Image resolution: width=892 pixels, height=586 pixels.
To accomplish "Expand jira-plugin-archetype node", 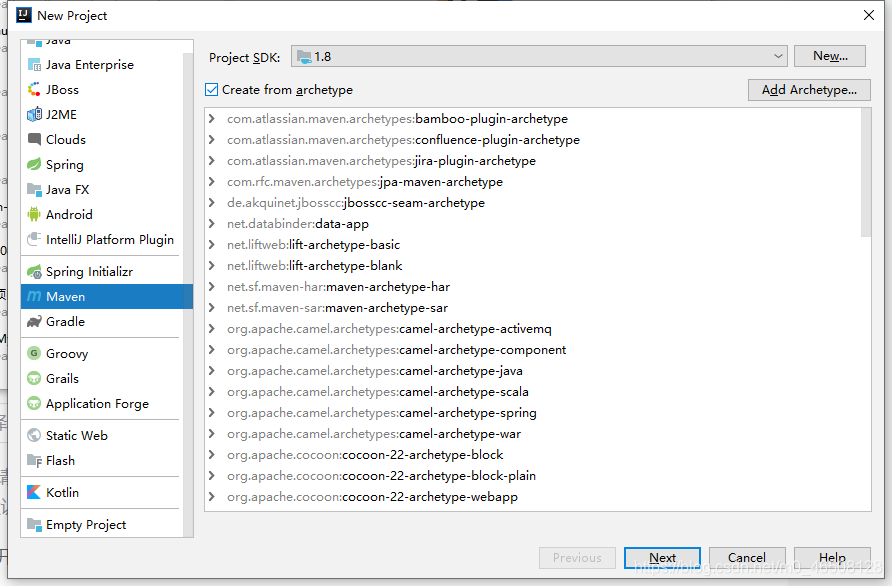I will pos(212,160).
